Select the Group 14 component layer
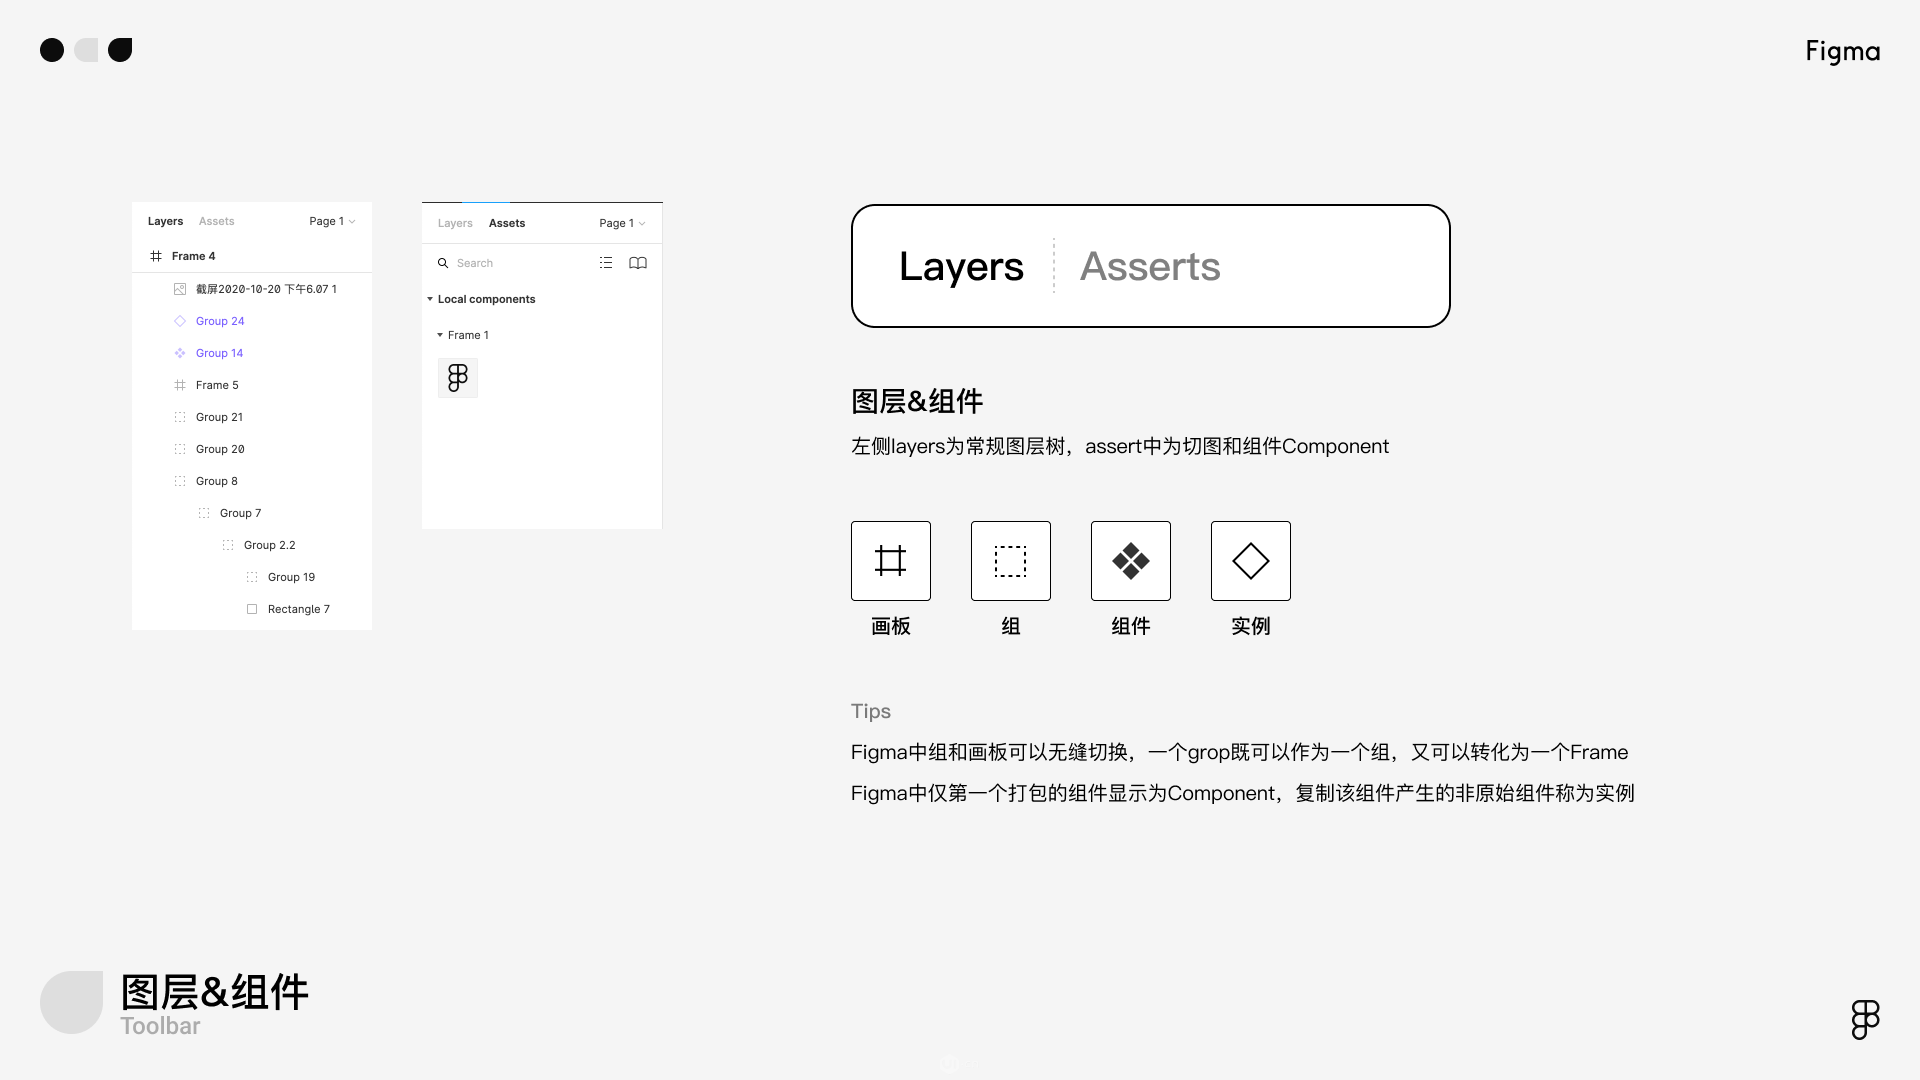The height and width of the screenshot is (1080, 1920). pyautogui.click(x=219, y=353)
